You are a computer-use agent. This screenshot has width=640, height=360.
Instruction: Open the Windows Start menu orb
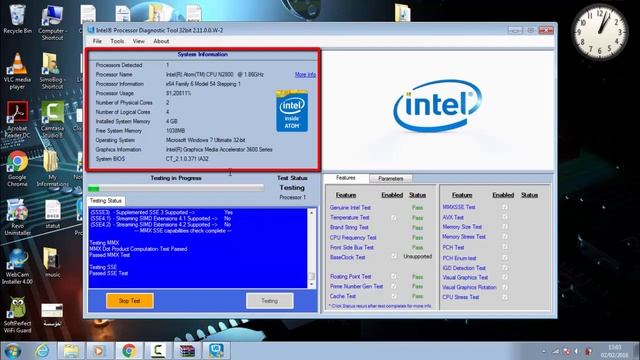13,351
